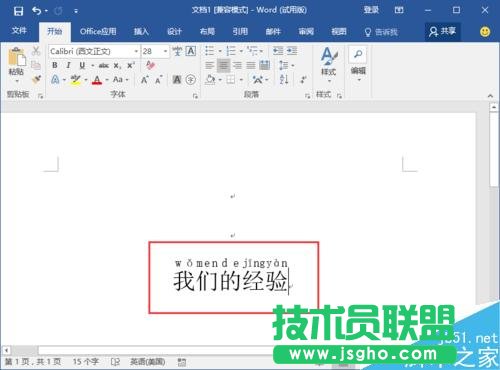Apply text effects and typography
Screen dimensions: 500x370
pos(55,80)
